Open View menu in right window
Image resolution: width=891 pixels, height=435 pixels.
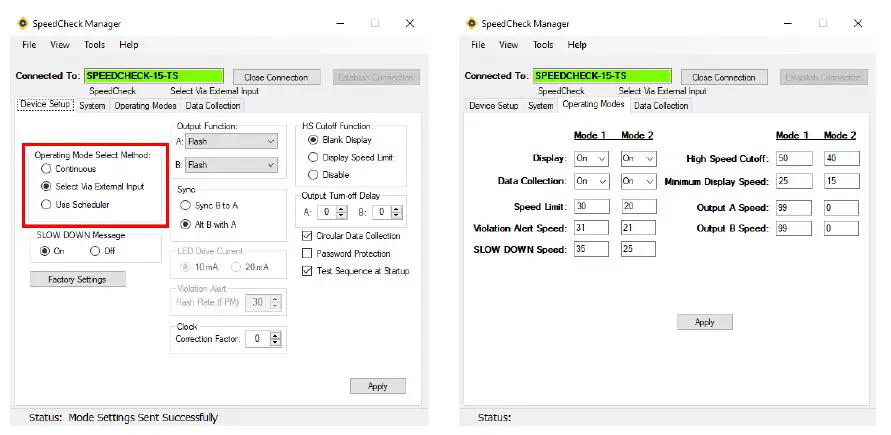[508, 45]
